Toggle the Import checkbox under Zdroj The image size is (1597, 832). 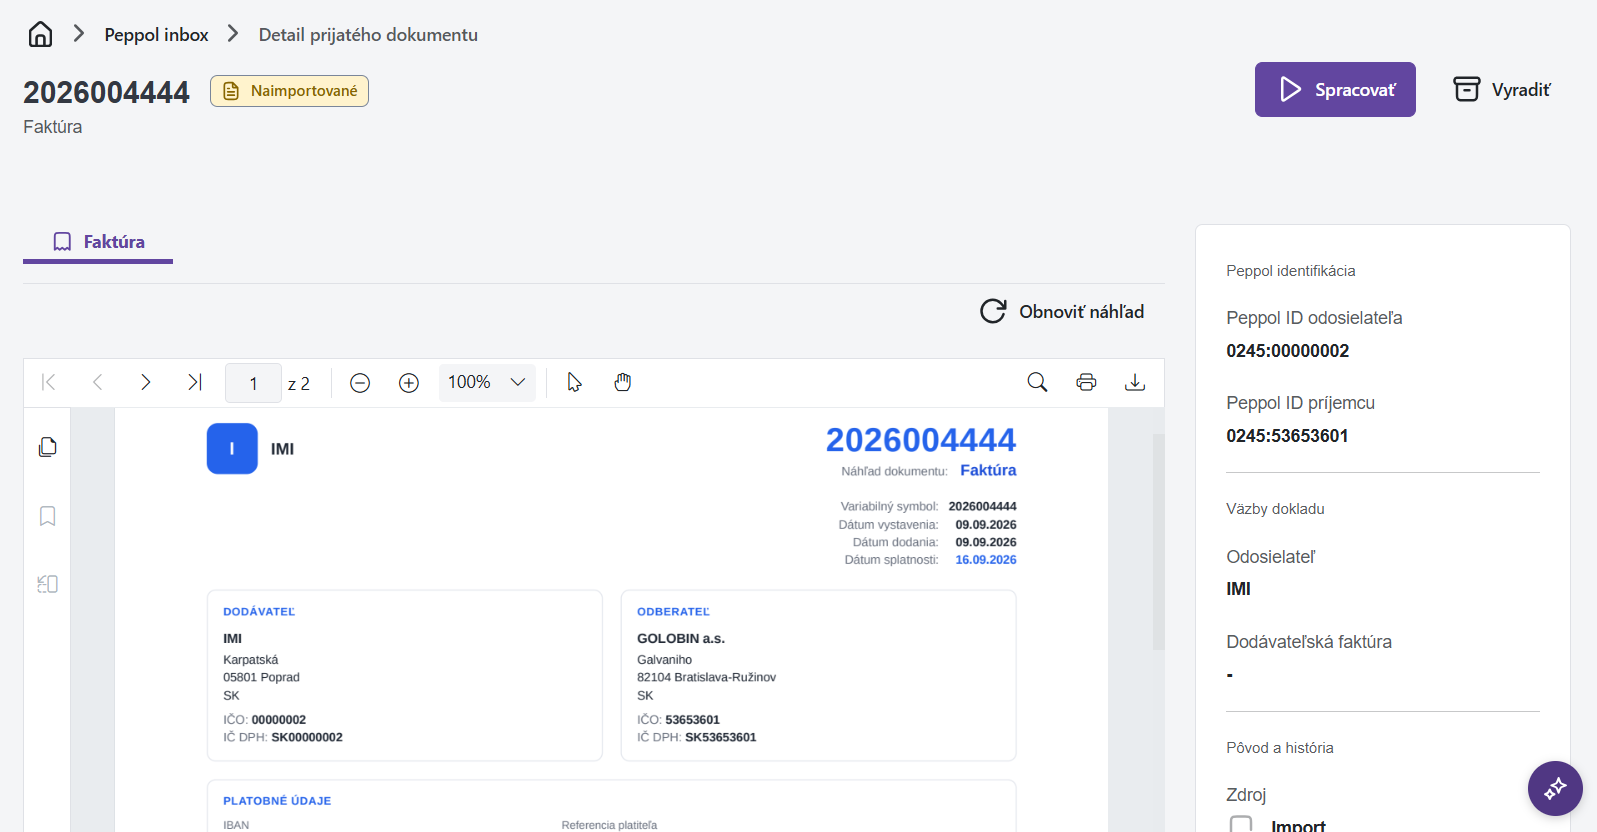click(1241, 825)
